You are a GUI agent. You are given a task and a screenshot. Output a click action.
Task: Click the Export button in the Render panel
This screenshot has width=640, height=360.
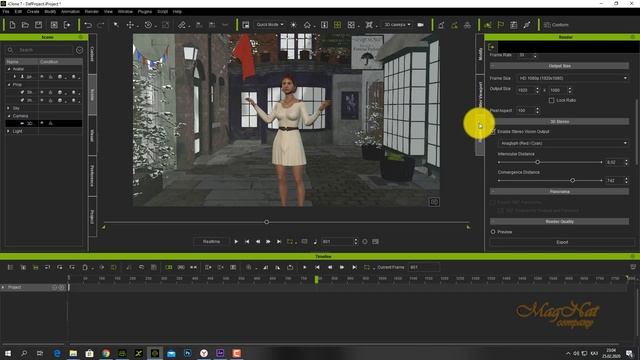pos(562,242)
